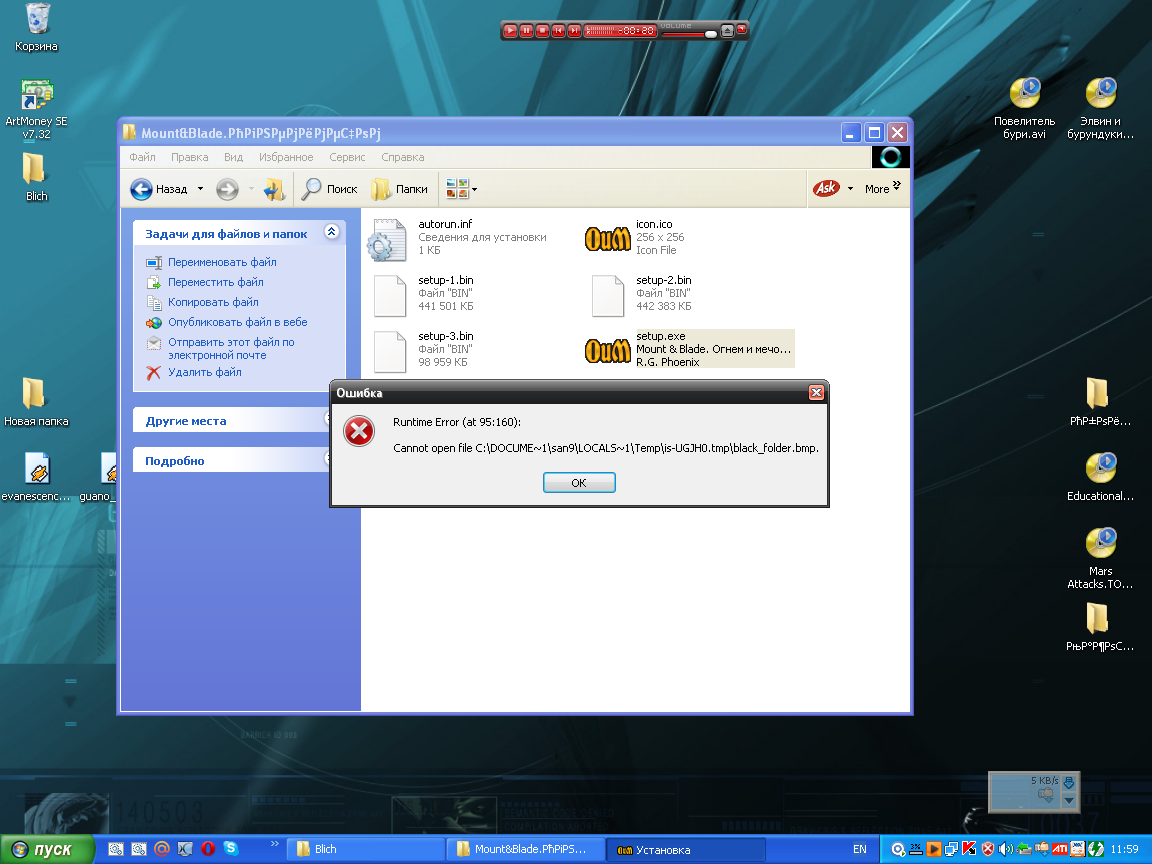Launch Skype from quick launch bar

[231, 849]
